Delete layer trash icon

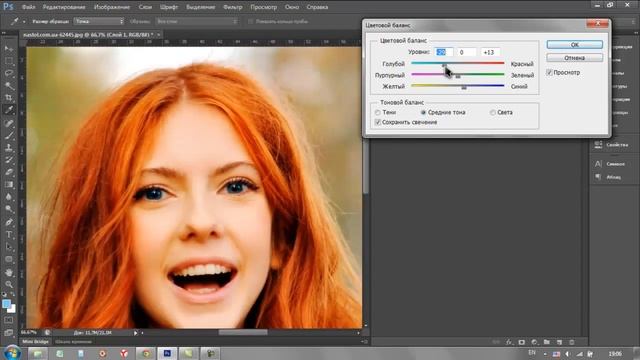(x=571, y=342)
